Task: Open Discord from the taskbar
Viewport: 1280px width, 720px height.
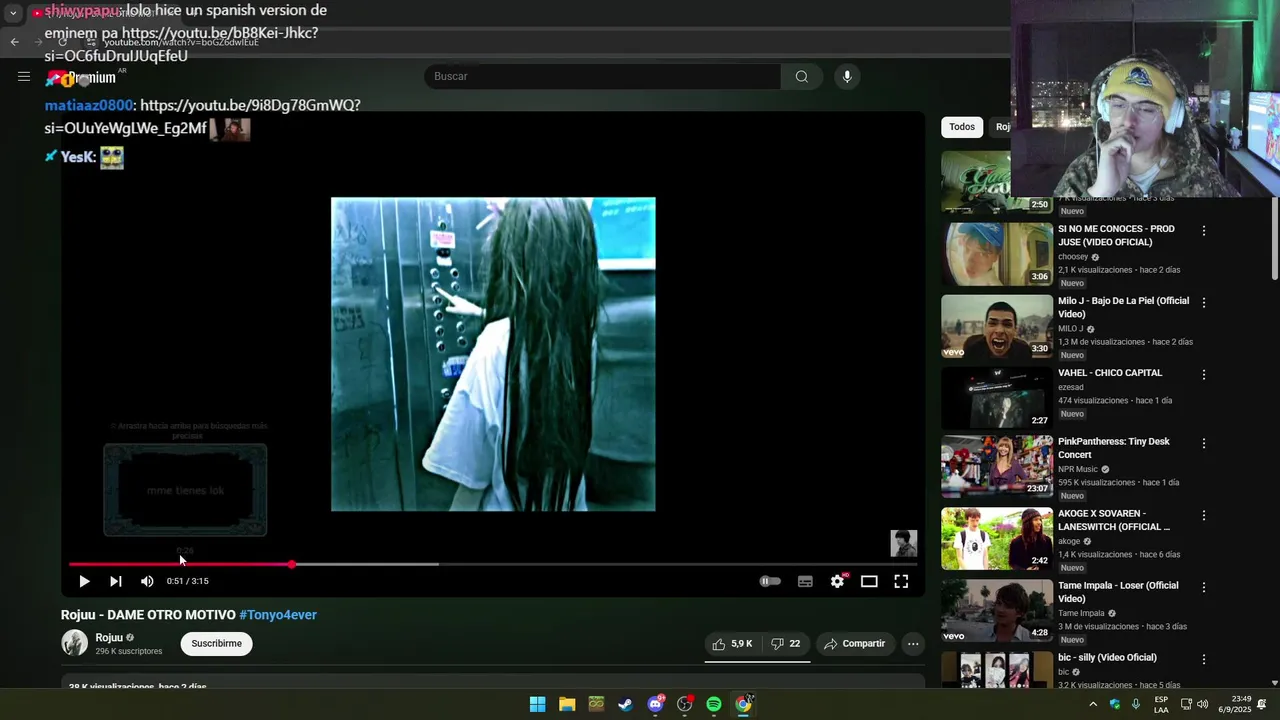Action: 655,704
